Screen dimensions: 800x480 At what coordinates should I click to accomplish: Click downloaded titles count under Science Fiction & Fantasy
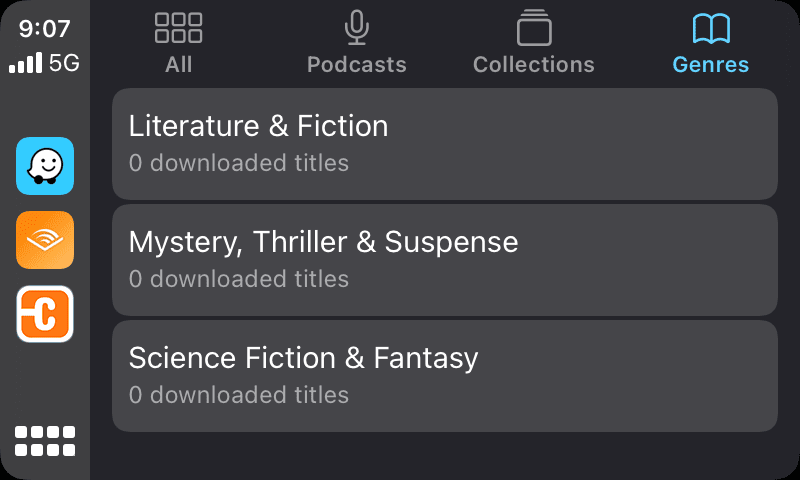[239, 394]
